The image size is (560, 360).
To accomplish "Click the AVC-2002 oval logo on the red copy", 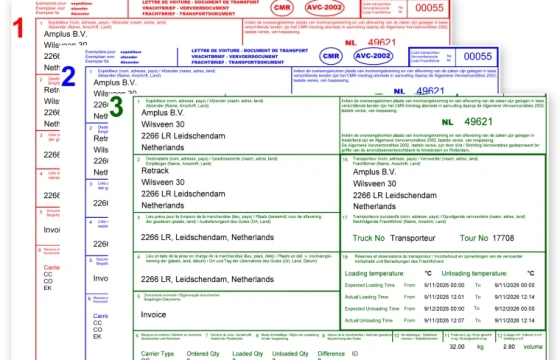I will click(x=325, y=8).
